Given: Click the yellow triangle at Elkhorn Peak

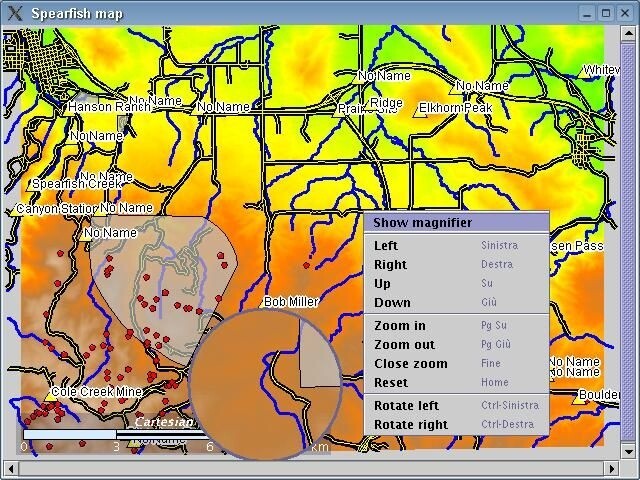Looking at the screenshot, I should pos(420,112).
